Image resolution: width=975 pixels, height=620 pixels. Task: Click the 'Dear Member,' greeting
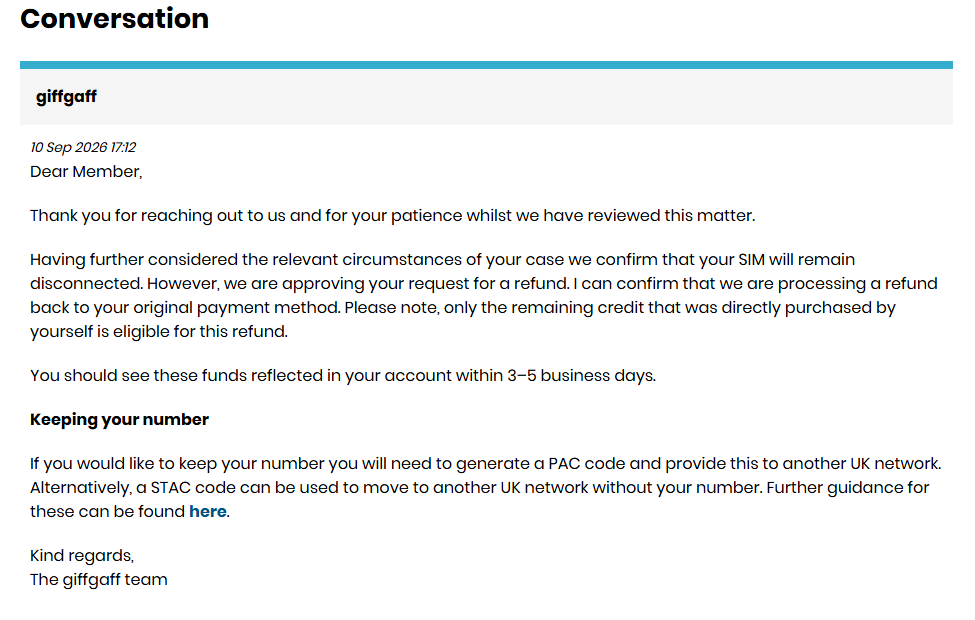[x=86, y=172]
